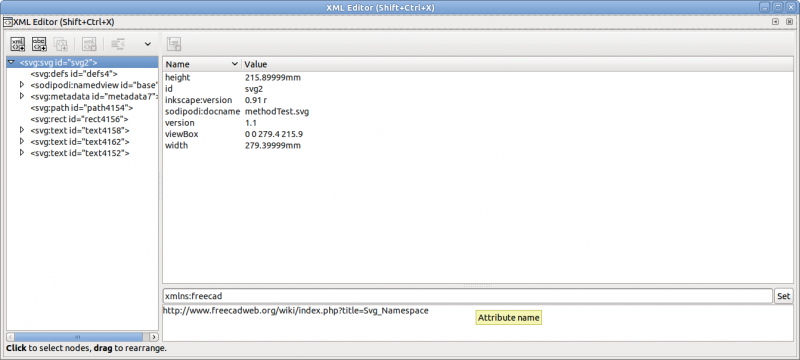The image size is (800, 360).
Task: Click the Delete node icon
Action: 90,44
